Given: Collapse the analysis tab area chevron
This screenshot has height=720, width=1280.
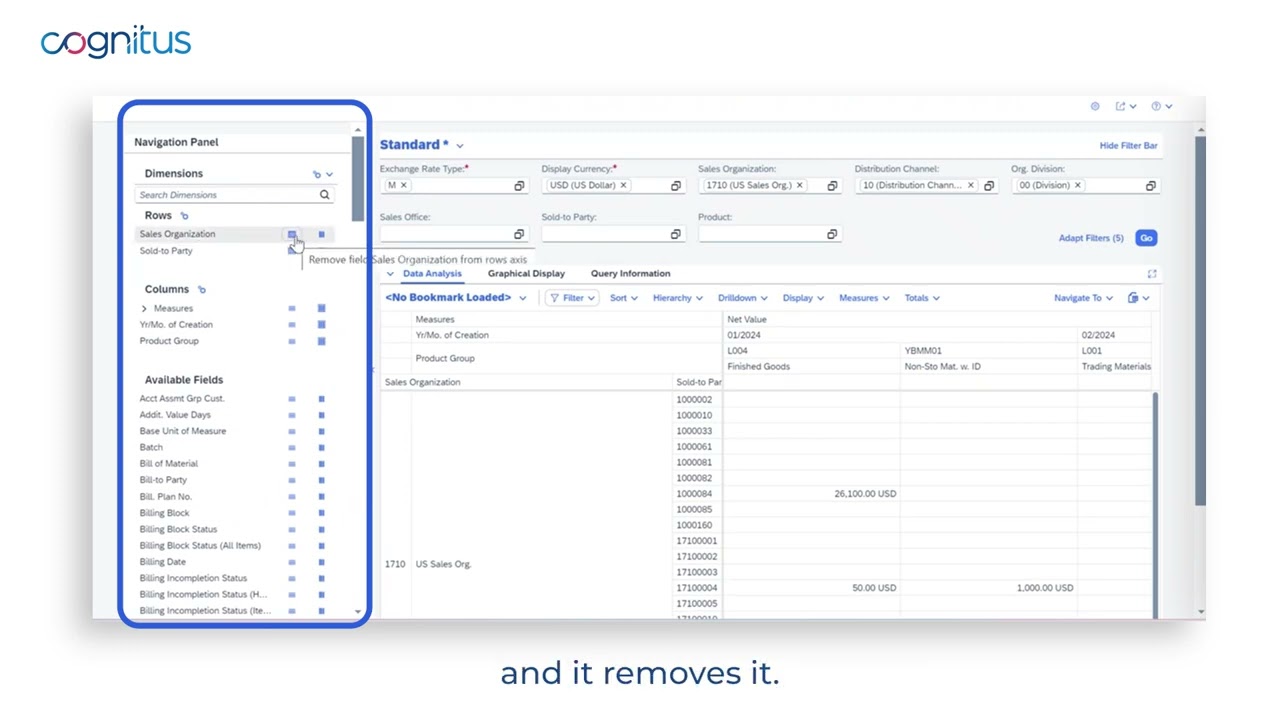Looking at the screenshot, I should (x=390, y=274).
